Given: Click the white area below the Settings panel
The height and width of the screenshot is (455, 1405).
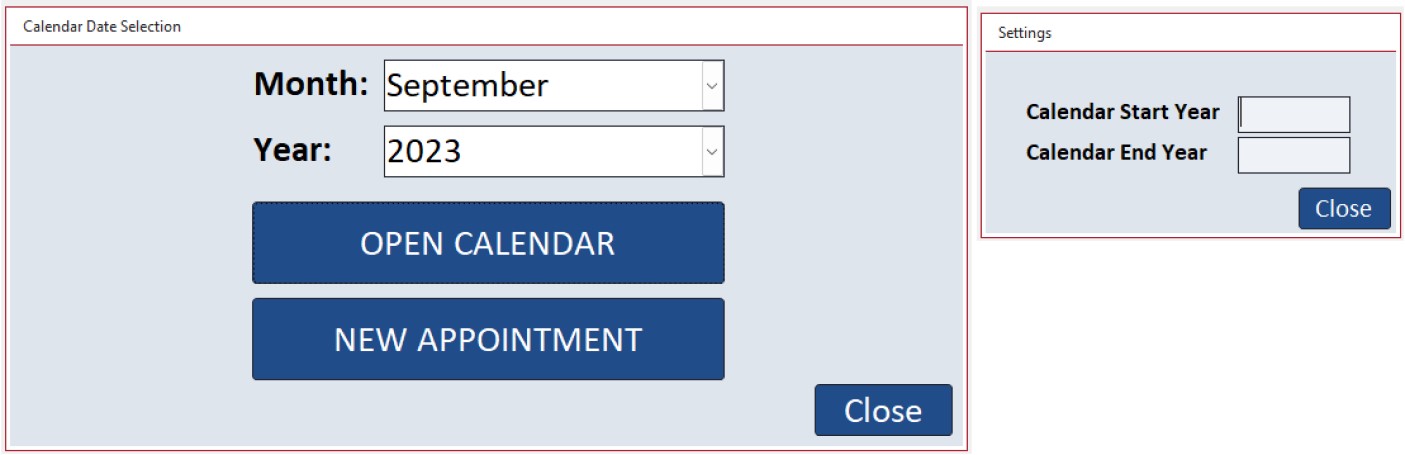Looking at the screenshot, I should (1190, 340).
